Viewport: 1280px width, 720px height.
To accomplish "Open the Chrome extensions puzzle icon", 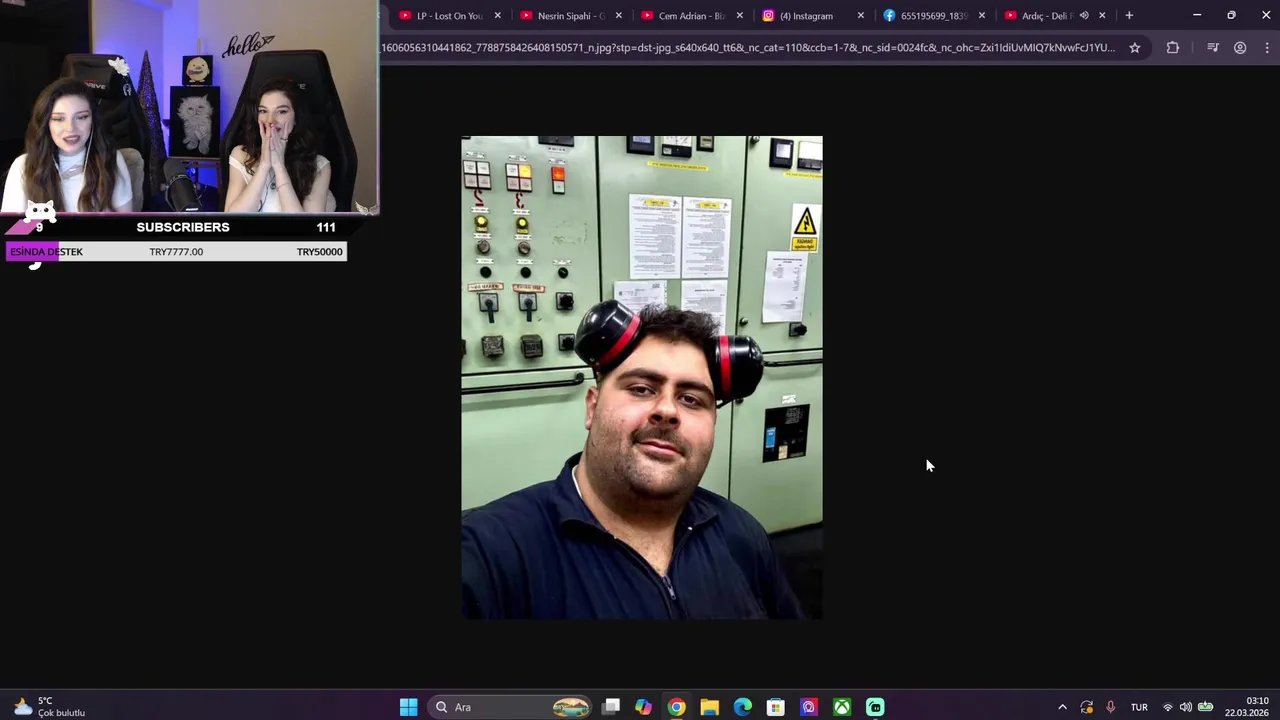I will [1173, 47].
